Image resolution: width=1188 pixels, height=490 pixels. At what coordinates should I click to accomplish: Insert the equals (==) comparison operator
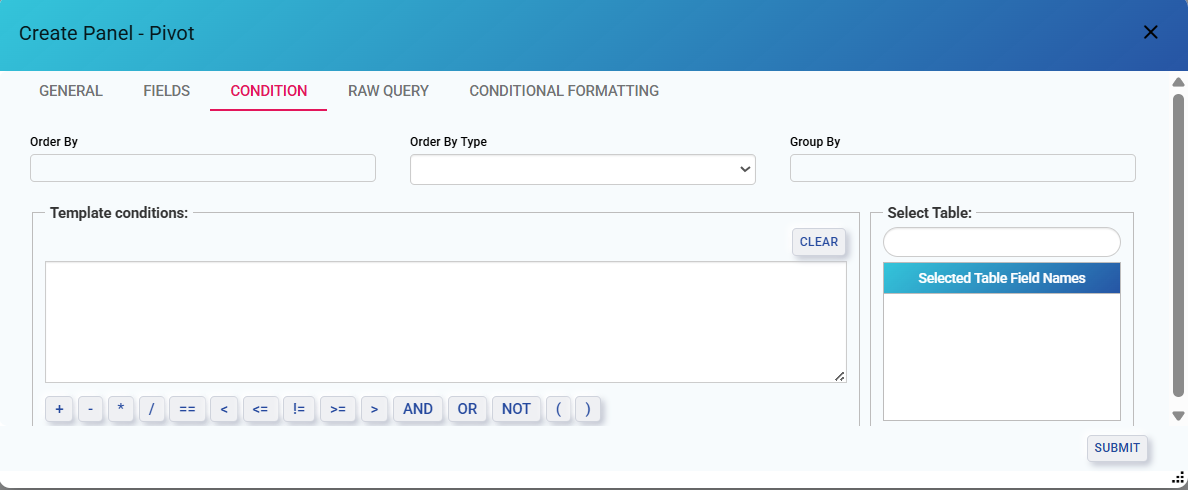coord(187,409)
